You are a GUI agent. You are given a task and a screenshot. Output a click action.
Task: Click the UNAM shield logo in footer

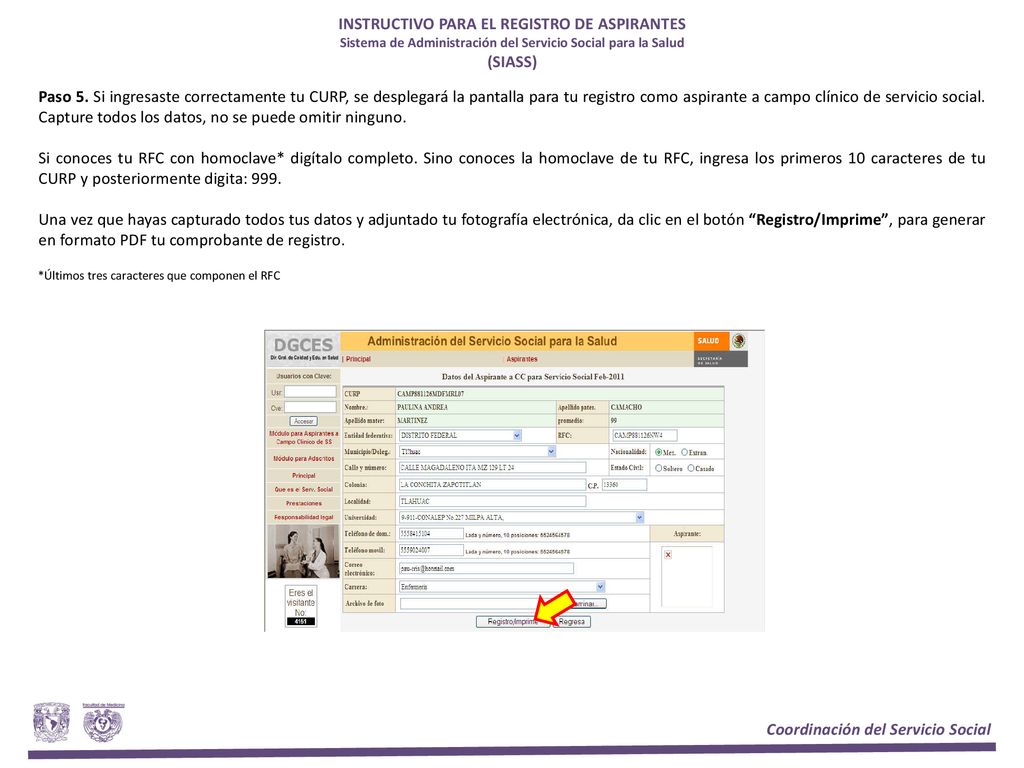click(52, 722)
